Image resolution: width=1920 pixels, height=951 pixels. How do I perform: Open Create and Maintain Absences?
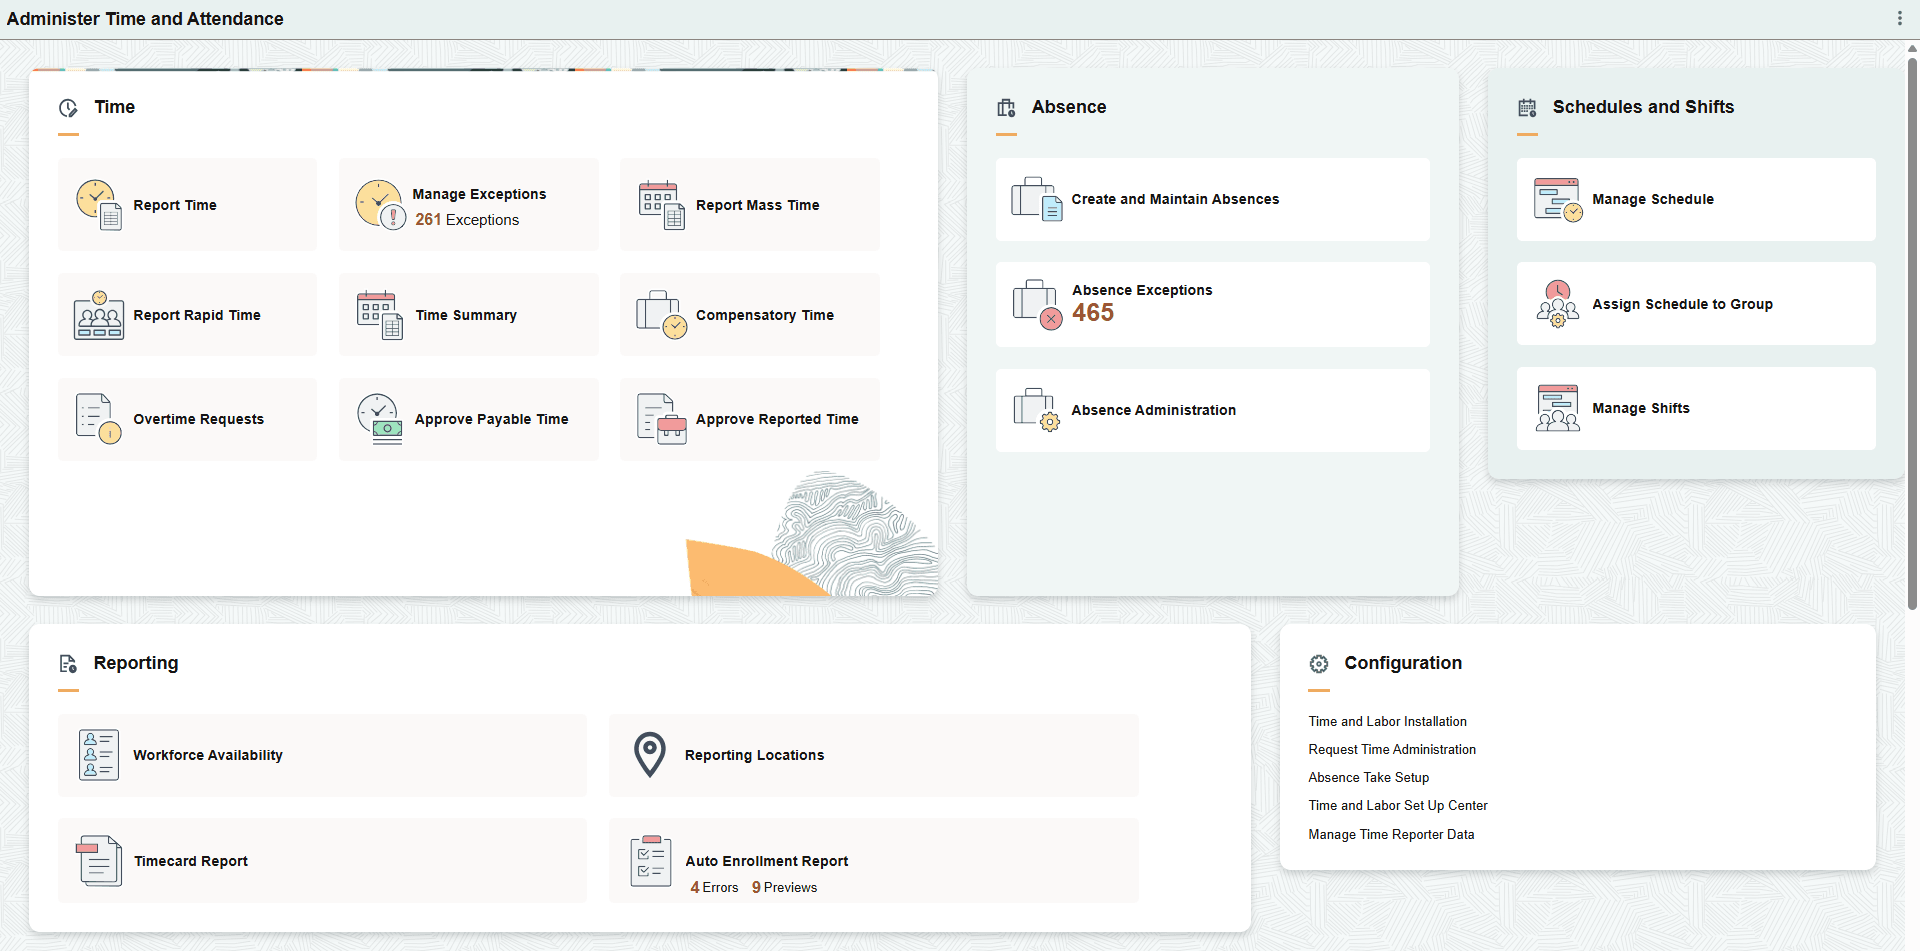1211,199
